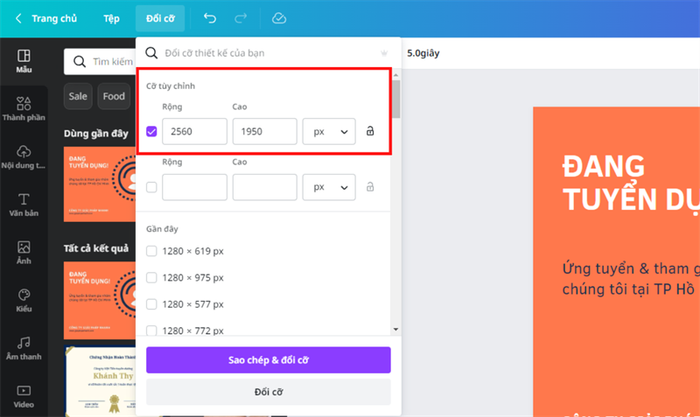The image size is (700, 417).
Task: Select ĐANG TUYỂN DỤ heading on canvas
Action: pos(630,183)
